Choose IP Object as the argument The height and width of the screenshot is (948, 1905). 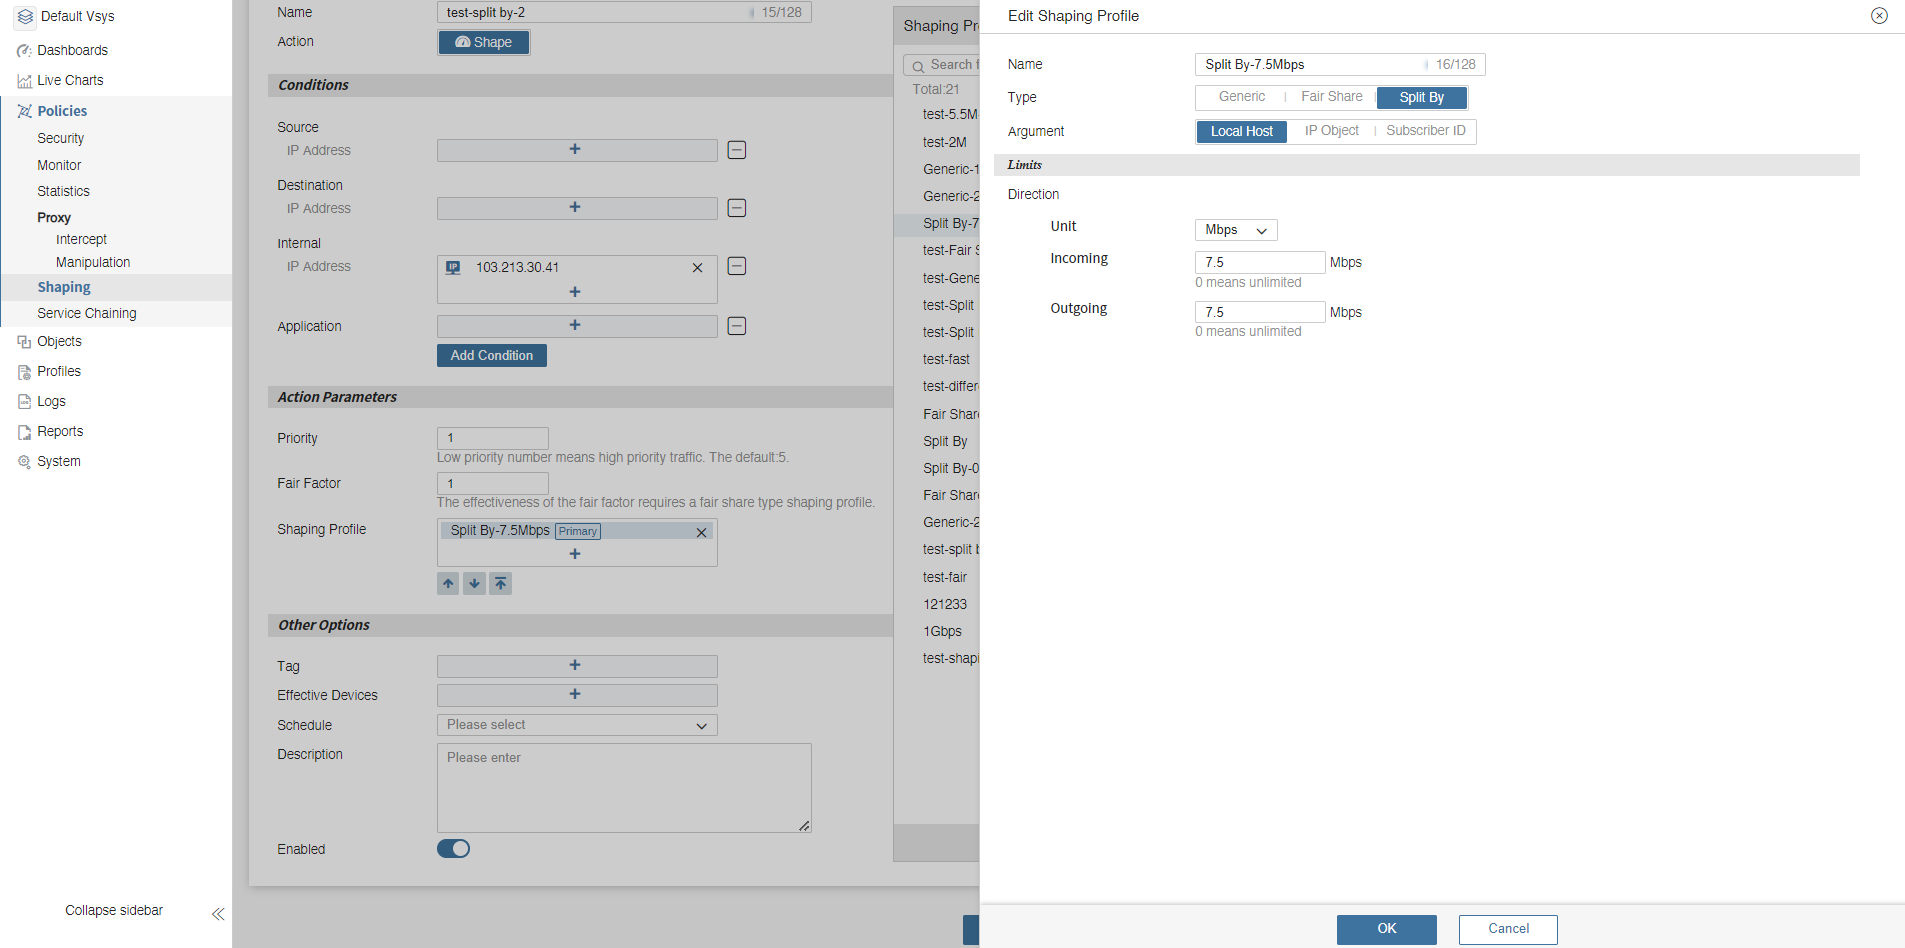coord(1331,131)
